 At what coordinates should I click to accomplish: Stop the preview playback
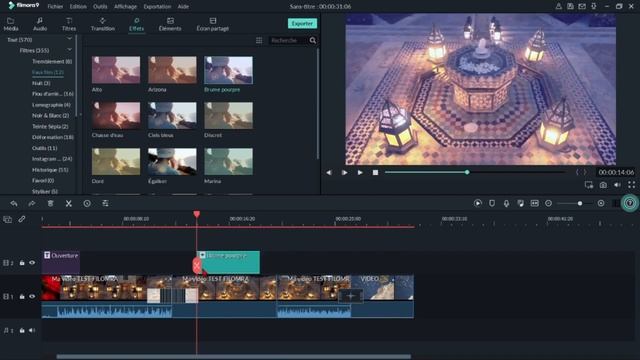[x=375, y=173]
